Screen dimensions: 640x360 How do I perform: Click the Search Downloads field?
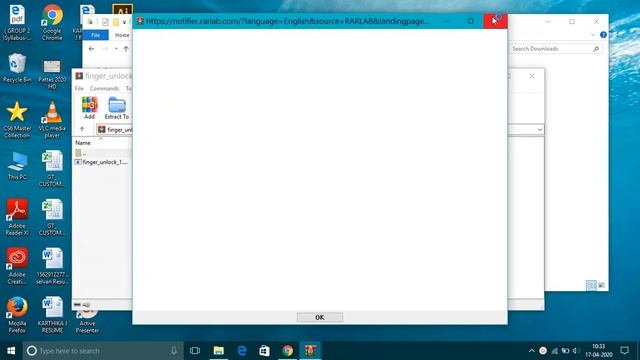click(556, 49)
